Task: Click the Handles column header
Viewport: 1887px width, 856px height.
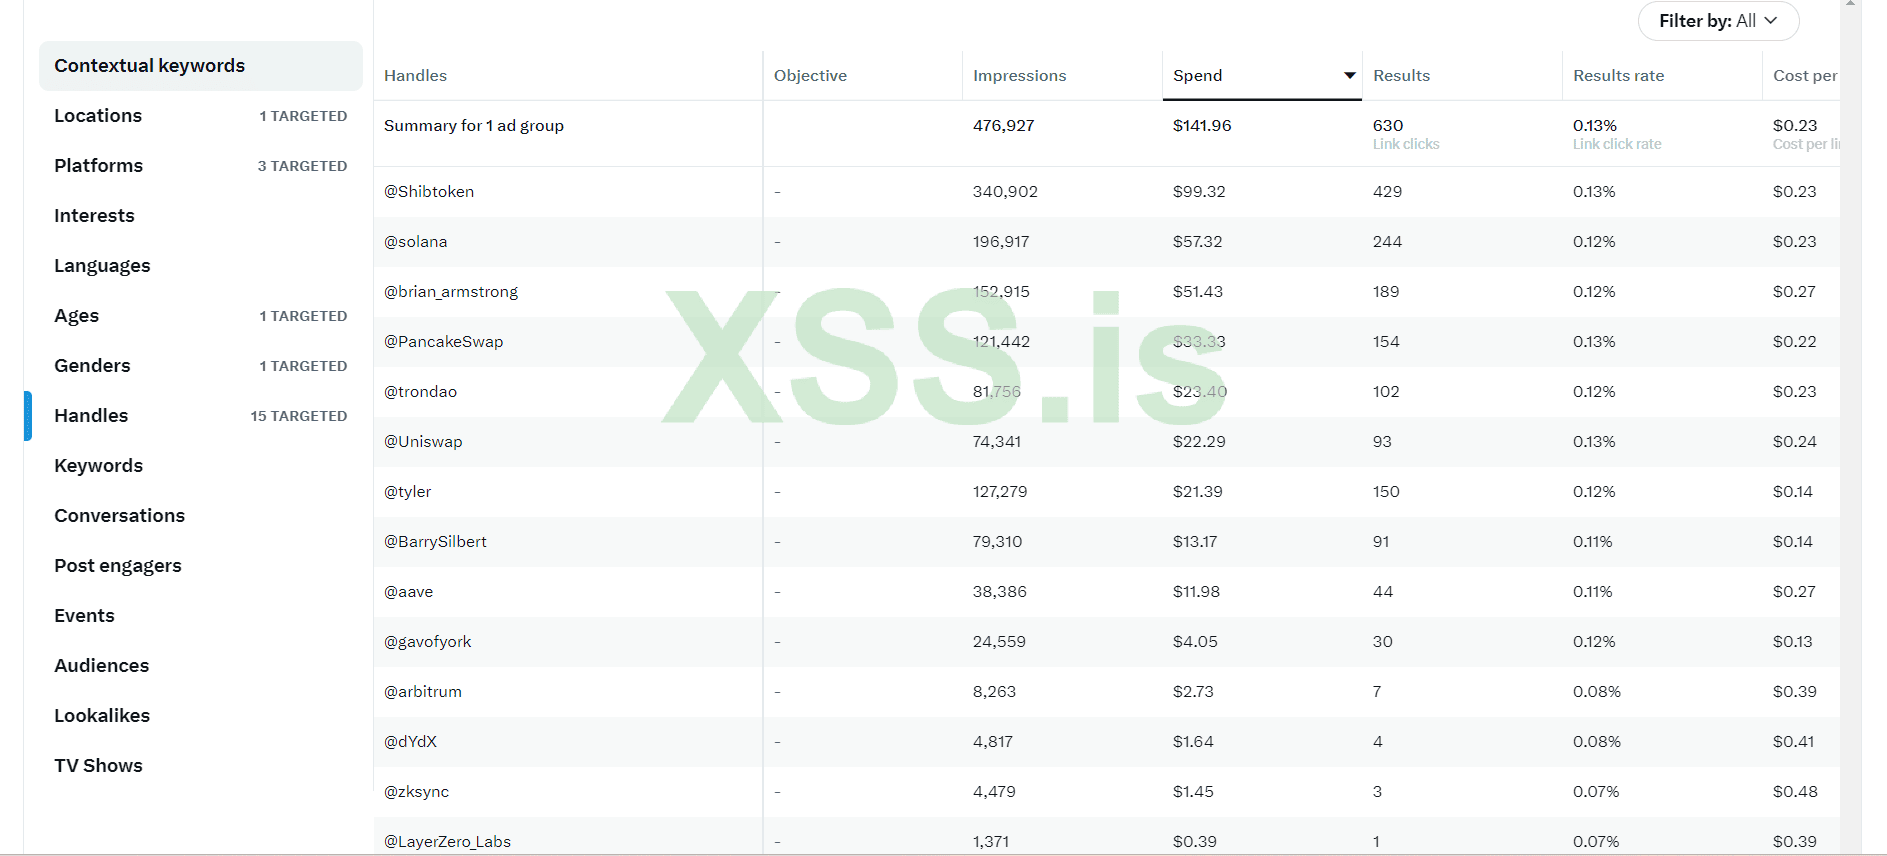Action: tap(415, 76)
